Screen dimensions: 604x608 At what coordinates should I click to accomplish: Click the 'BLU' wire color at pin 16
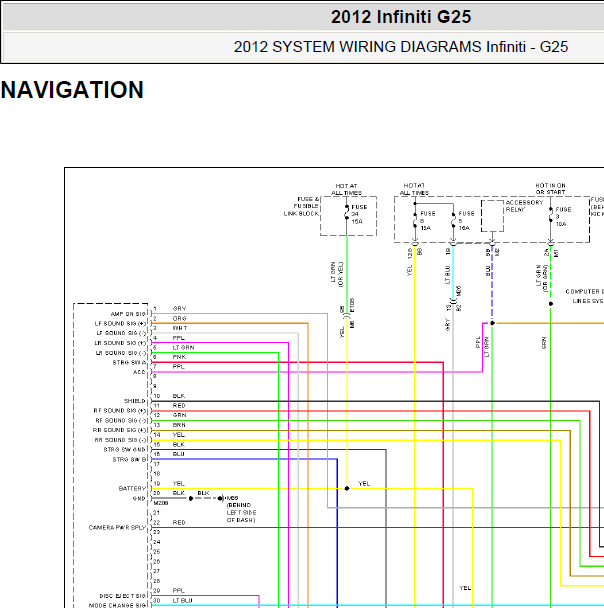click(x=179, y=454)
